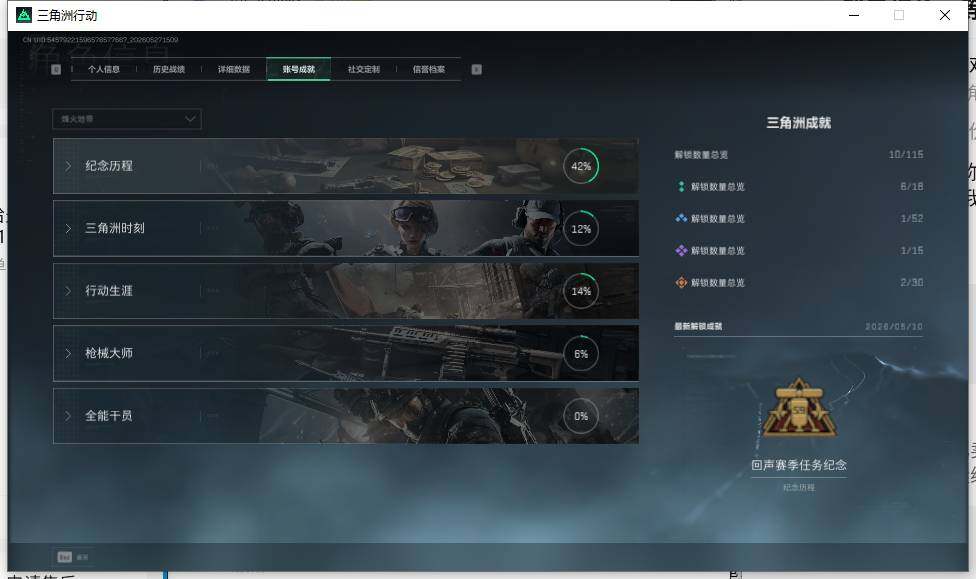Click the 回声赛季任务纪念 achievement title
This screenshot has width=976, height=579.
point(799,465)
